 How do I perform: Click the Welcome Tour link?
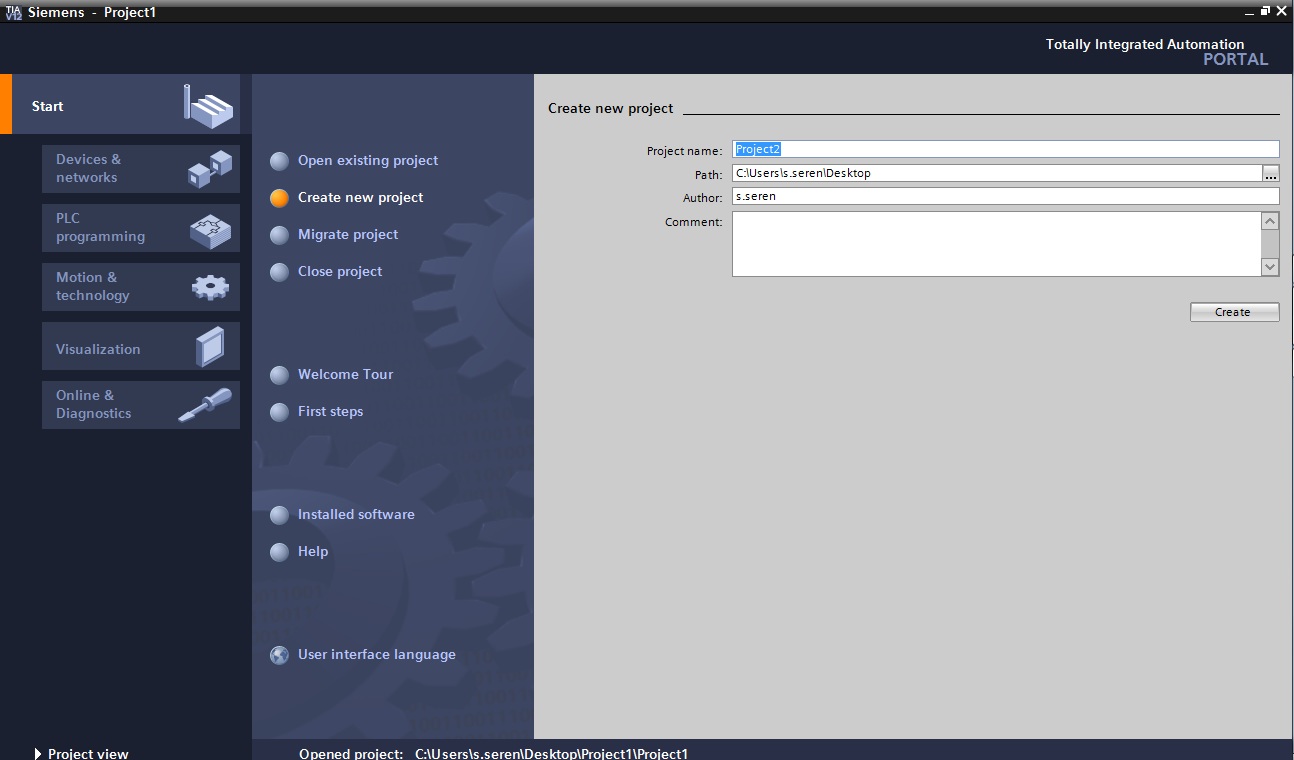(x=345, y=374)
